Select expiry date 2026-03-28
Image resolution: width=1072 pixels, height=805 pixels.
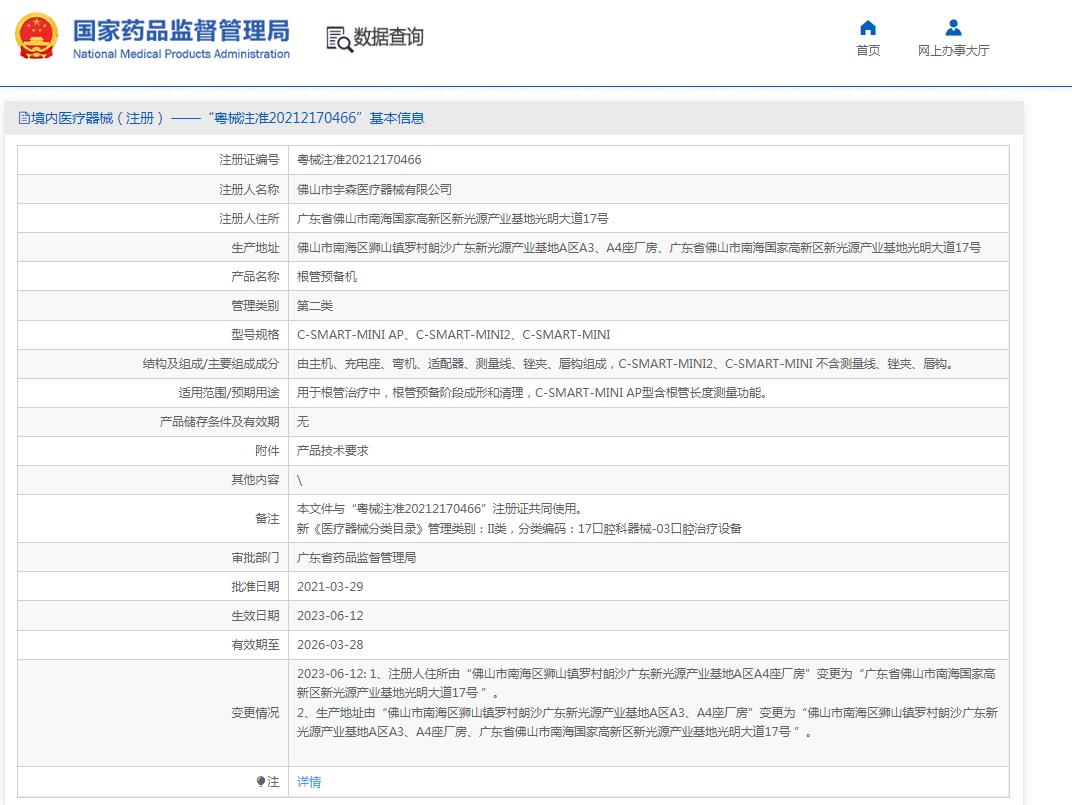[x=330, y=645]
